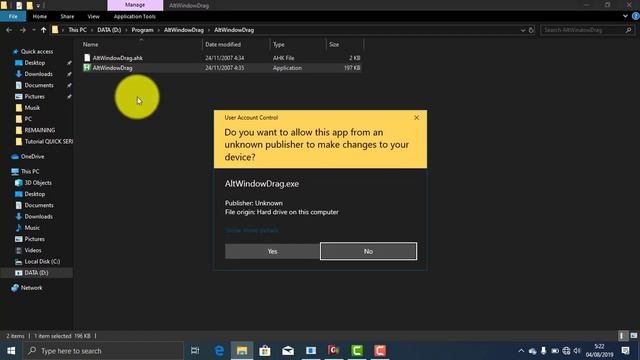Open the green Camtasia taskbar icon

point(357,351)
